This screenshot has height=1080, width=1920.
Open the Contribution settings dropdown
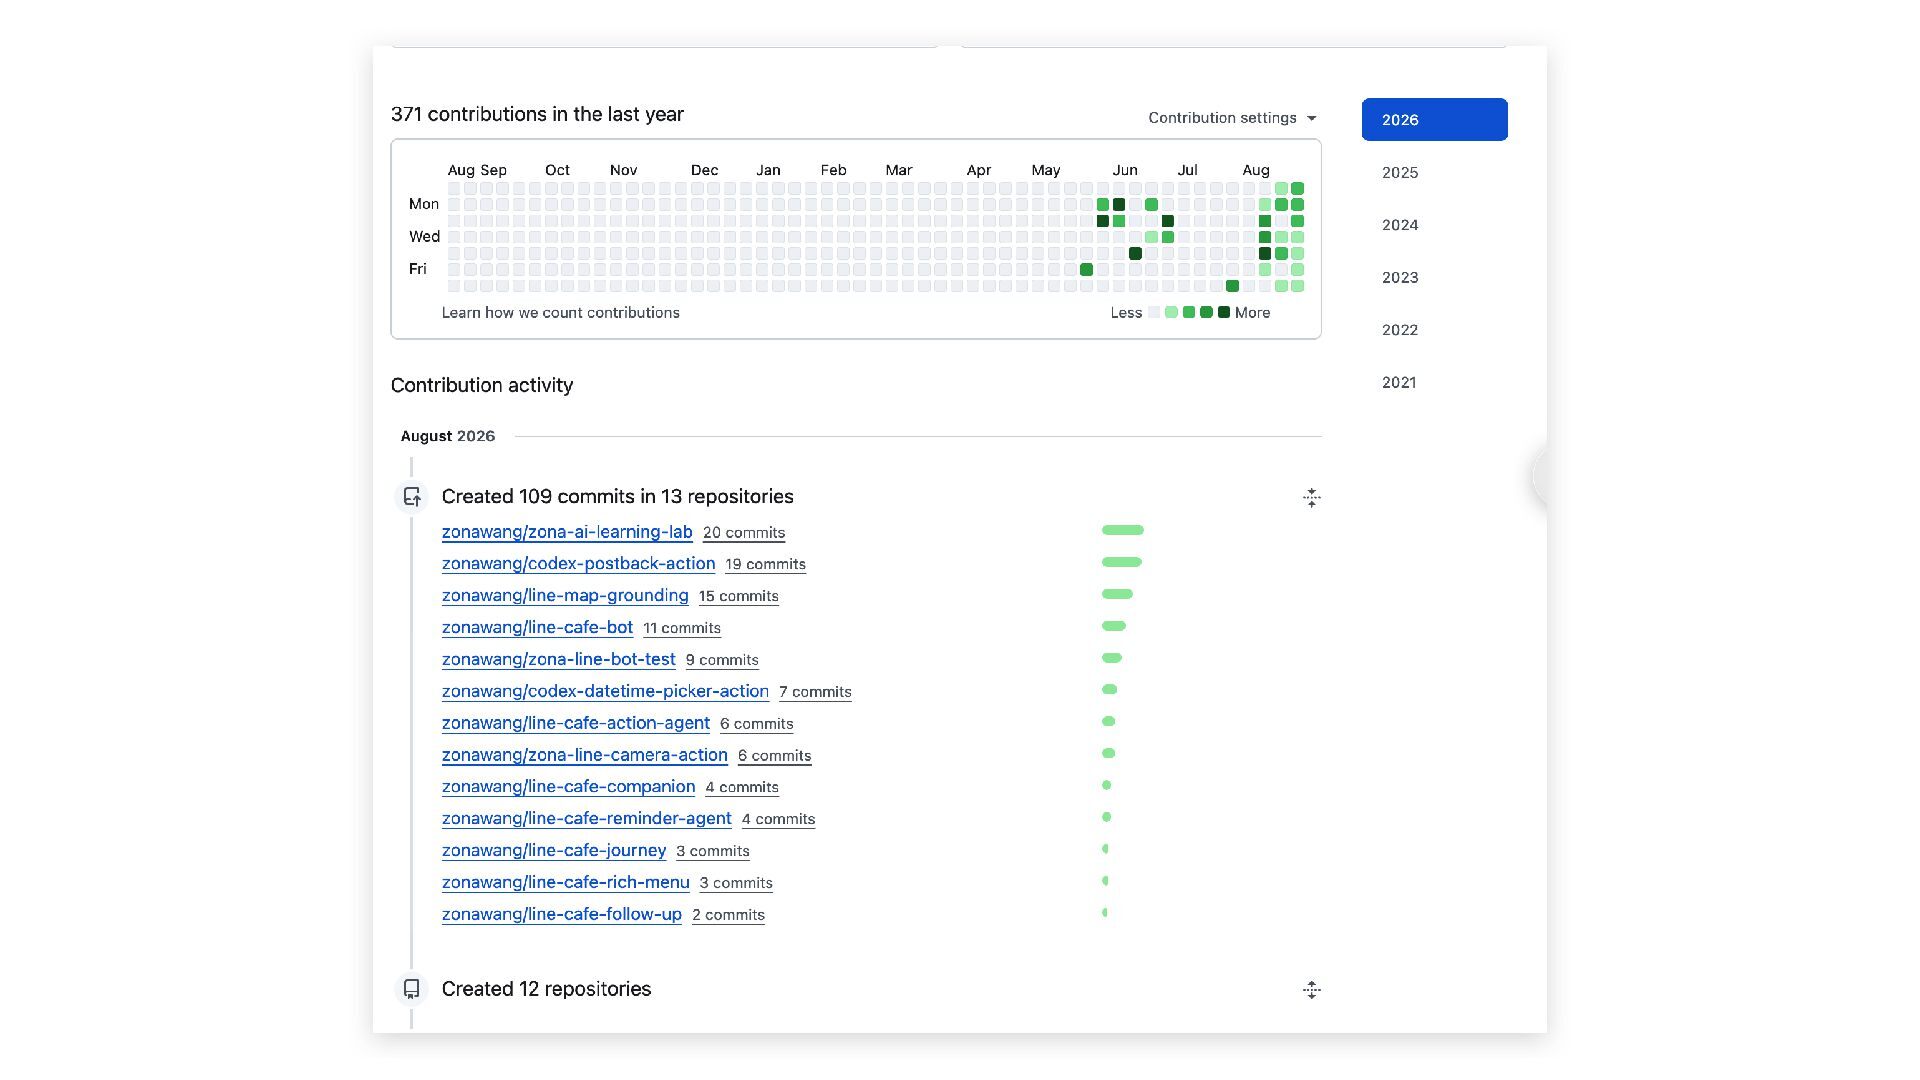[1233, 118]
